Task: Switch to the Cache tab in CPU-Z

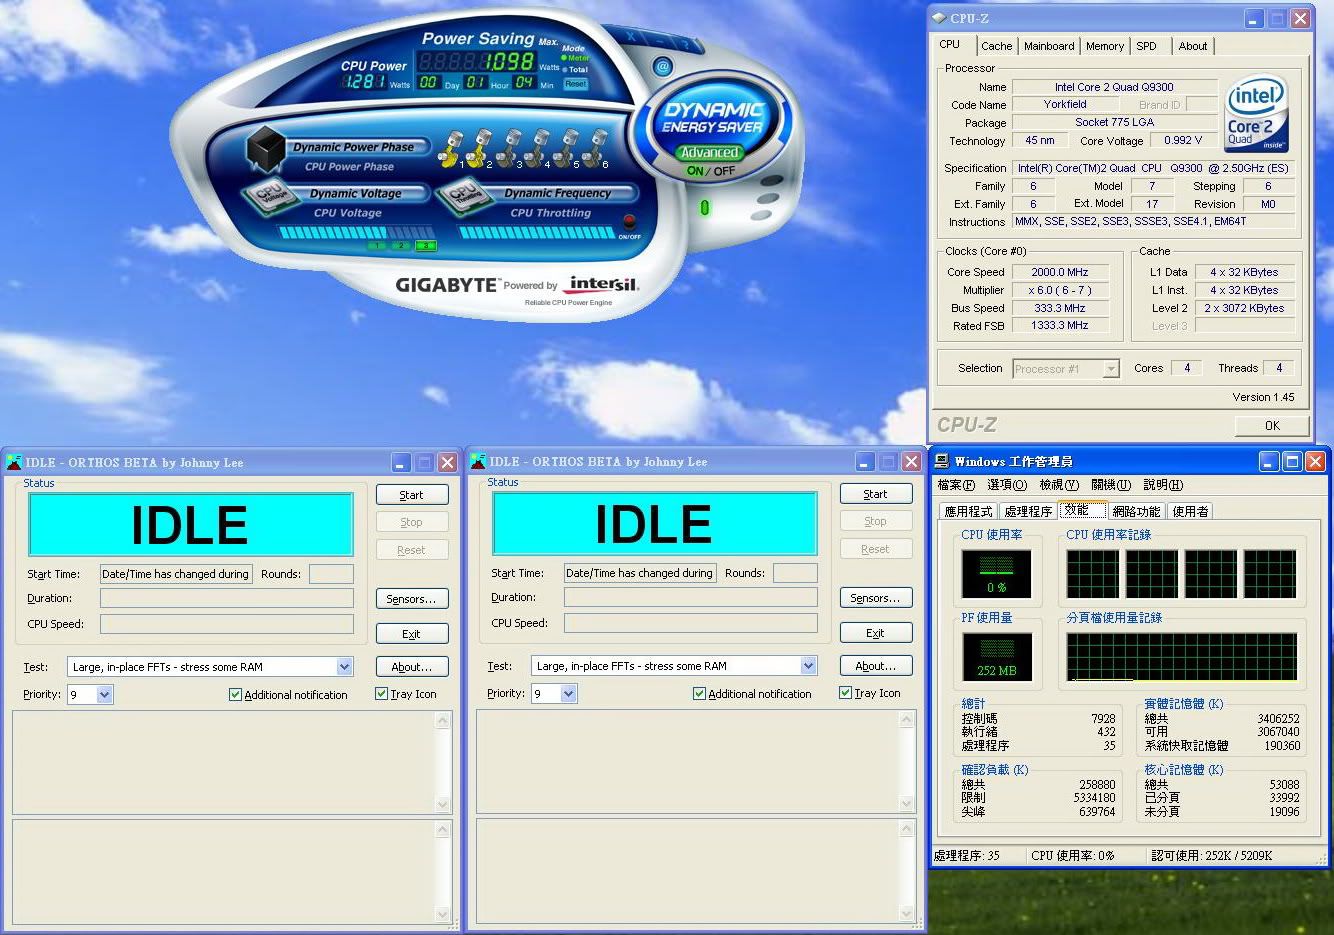Action: pos(996,46)
